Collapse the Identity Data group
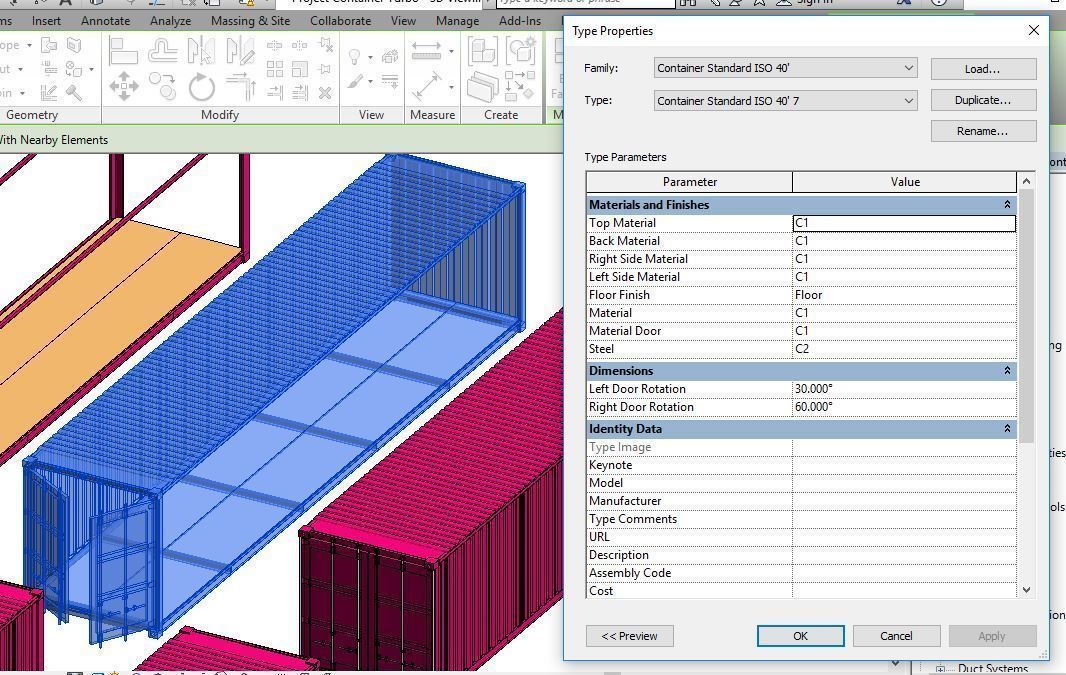Viewport: 1066px width, 675px height. pos(1007,429)
